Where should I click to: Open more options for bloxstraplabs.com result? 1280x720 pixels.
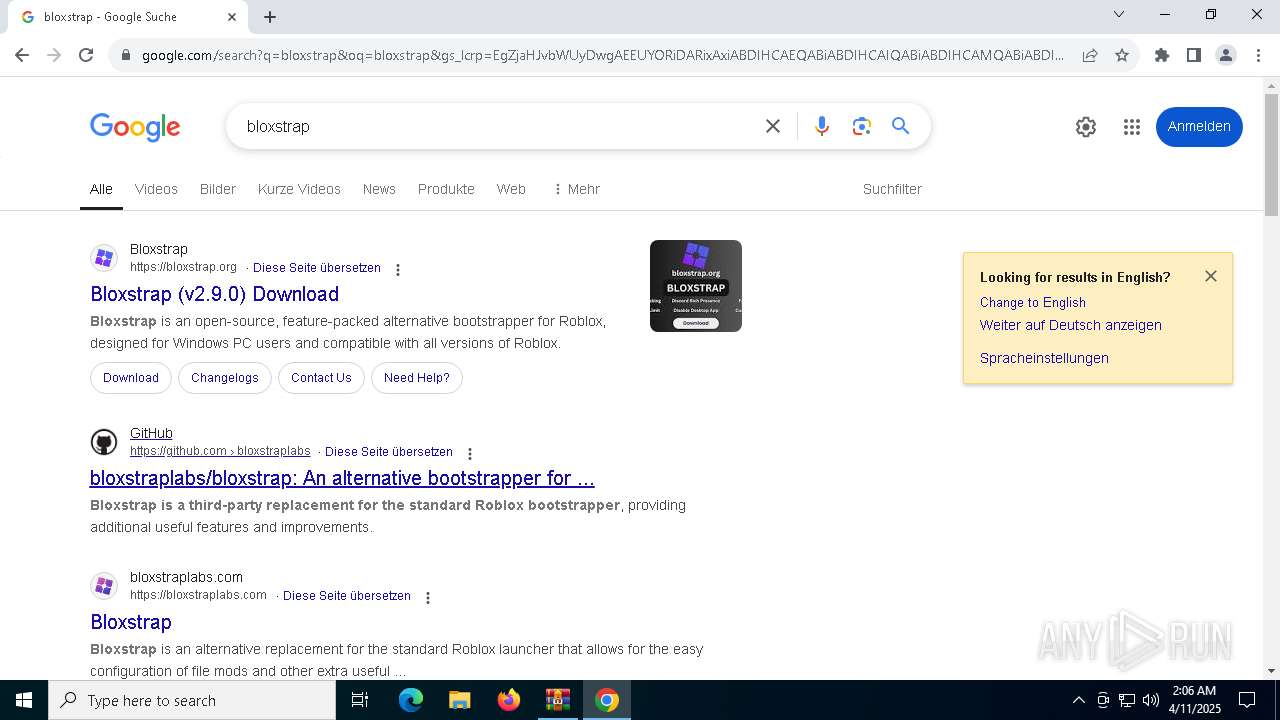pyautogui.click(x=428, y=598)
